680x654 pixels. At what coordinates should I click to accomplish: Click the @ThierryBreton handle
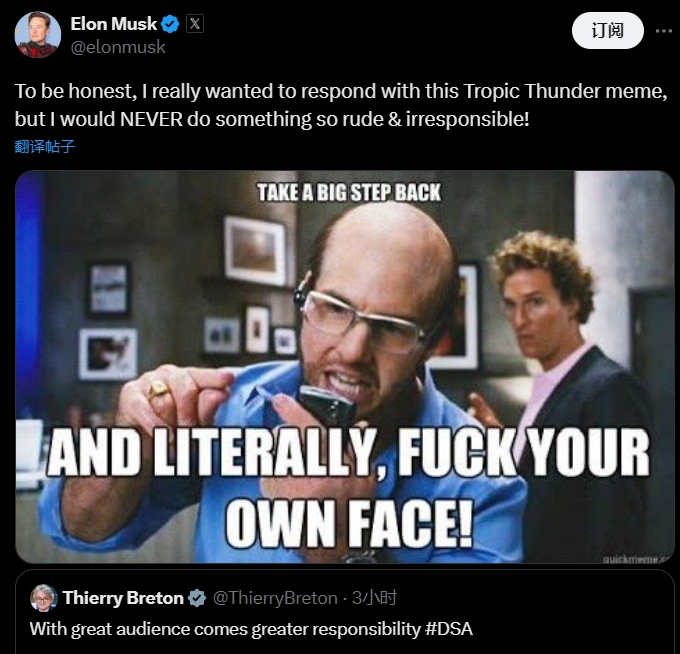click(274, 598)
